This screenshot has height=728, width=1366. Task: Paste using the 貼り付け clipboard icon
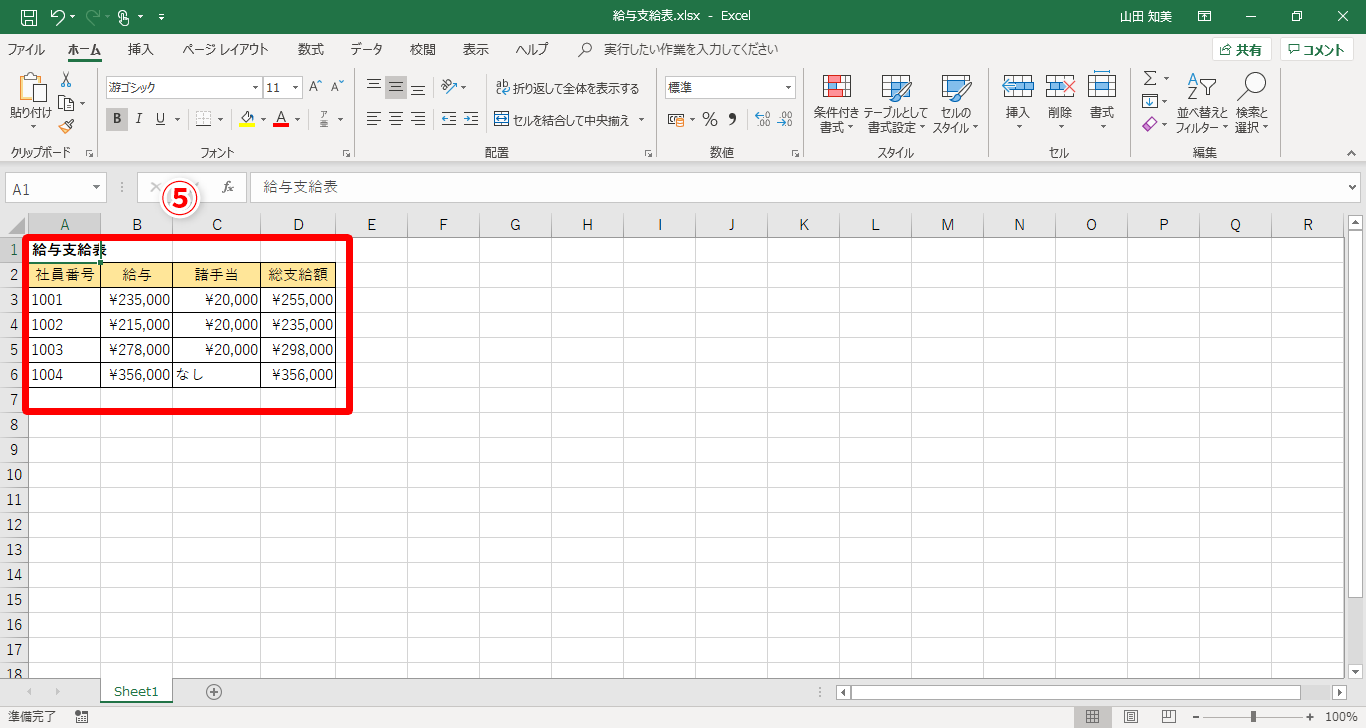pos(31,89)
